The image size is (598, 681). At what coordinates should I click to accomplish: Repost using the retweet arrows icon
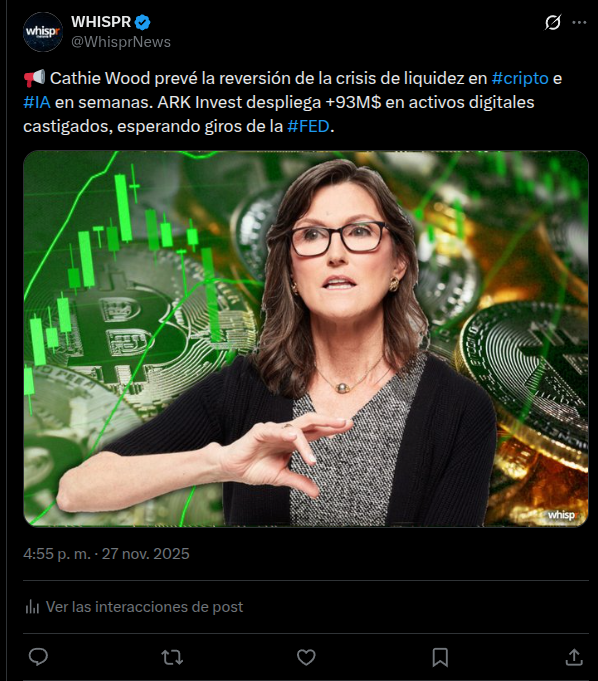coord(172,657)
